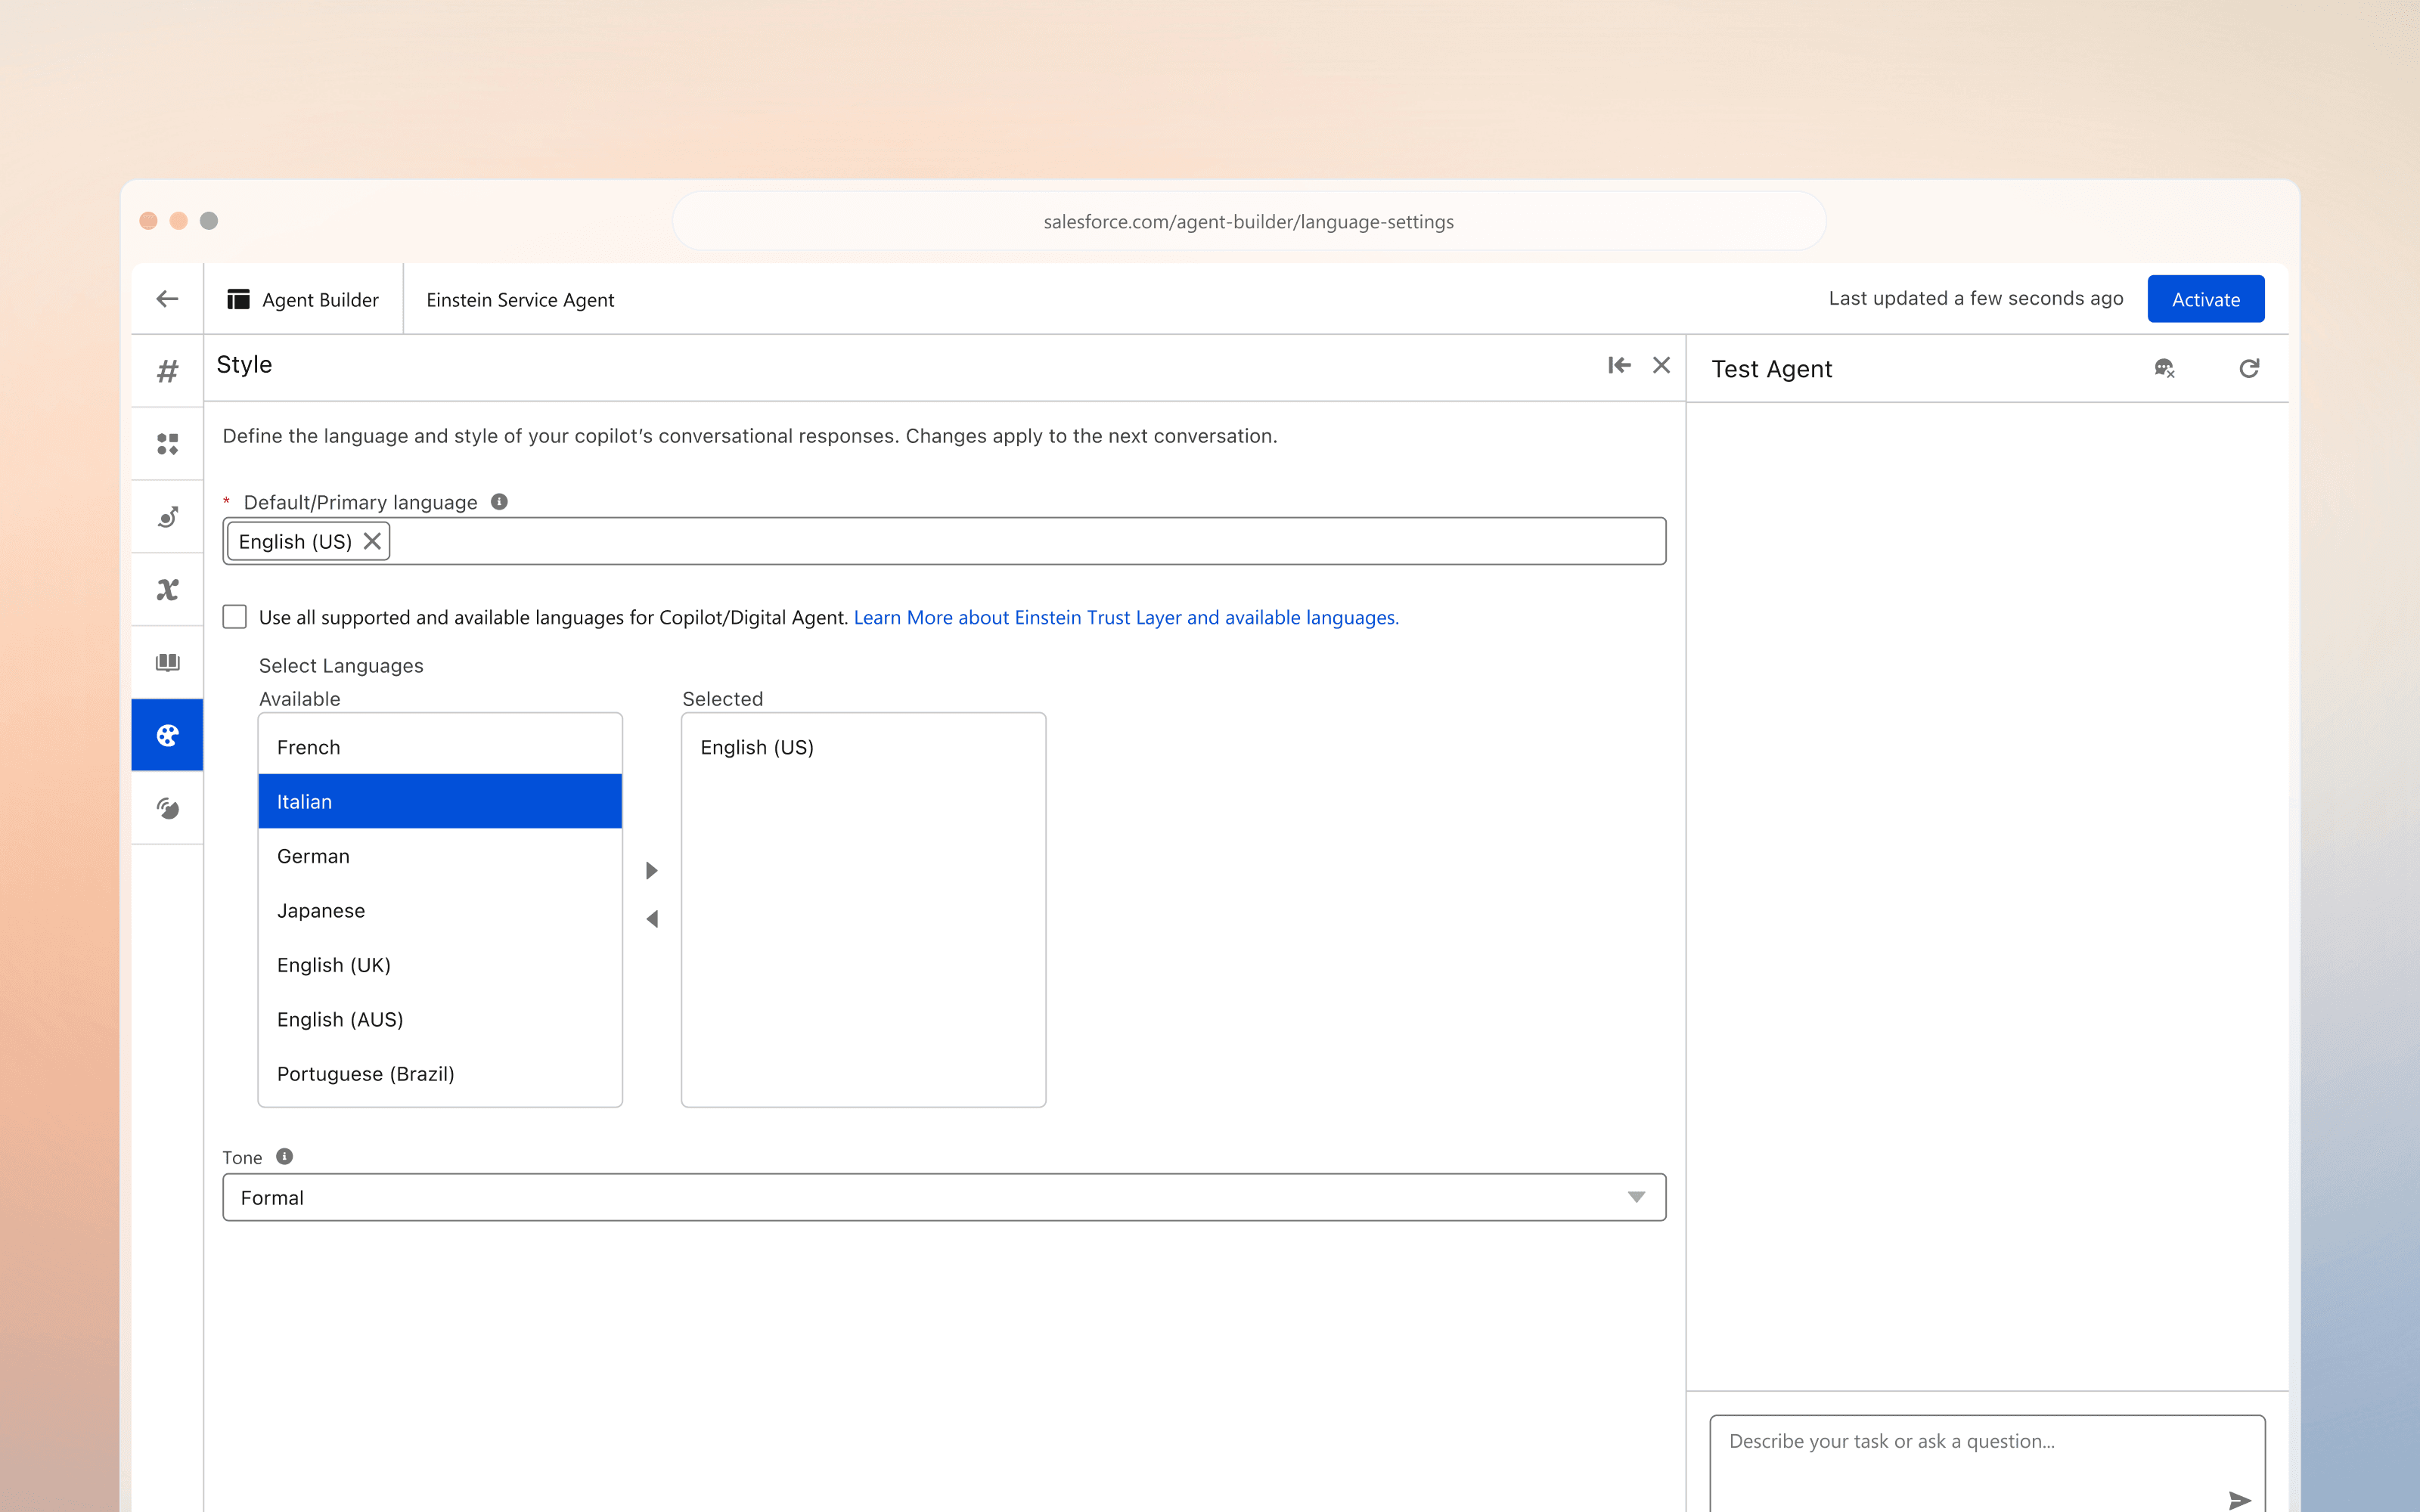This screenshot has width=2420, height=1512.
Task: Select English (AUS) in Available list
Action: (440, 1019)
